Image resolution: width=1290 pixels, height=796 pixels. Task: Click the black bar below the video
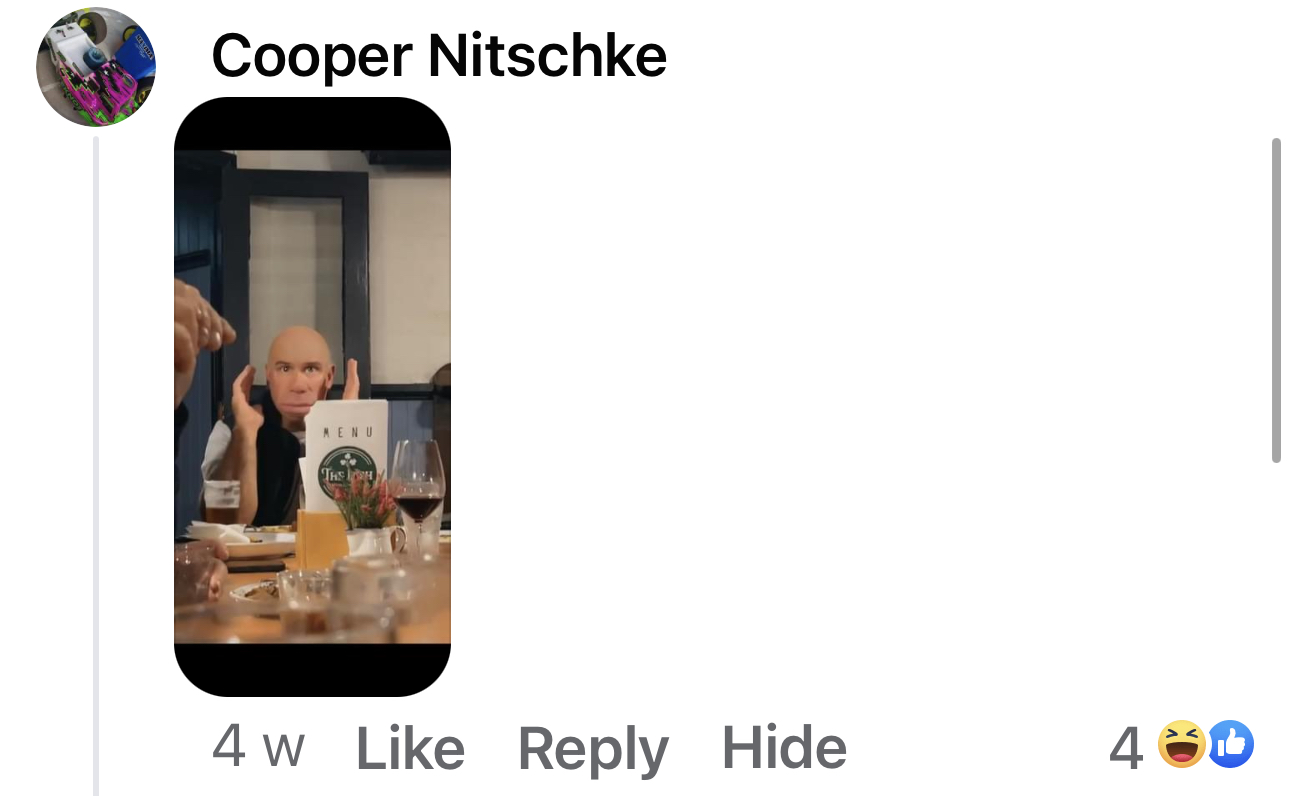pyautogui.click(x=312, y=670)
